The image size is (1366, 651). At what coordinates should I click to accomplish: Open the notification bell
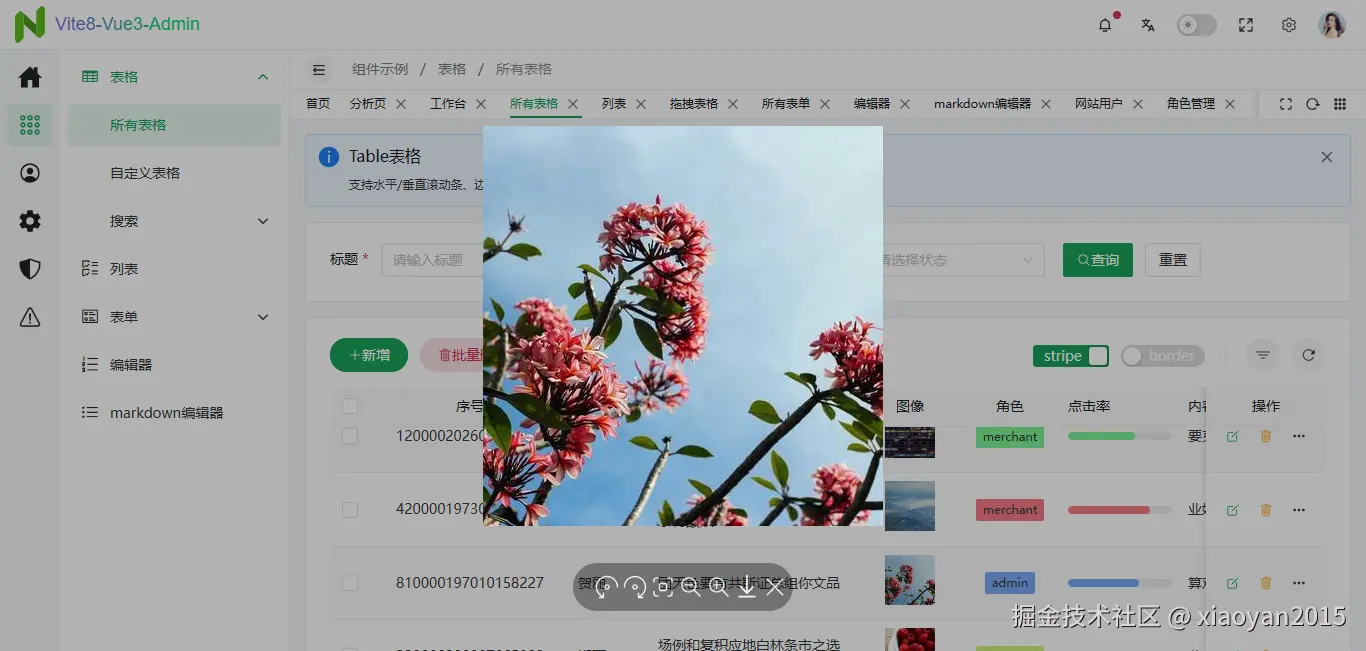pos(1105,25)
